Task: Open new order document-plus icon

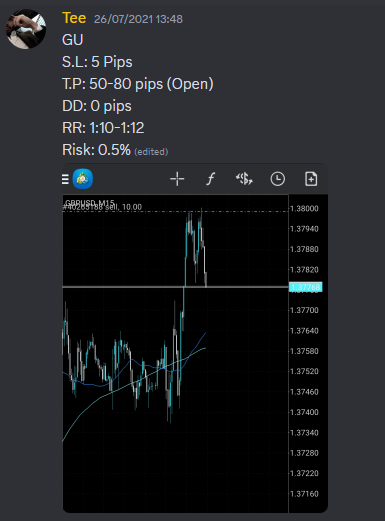Action: coord(311,179)
